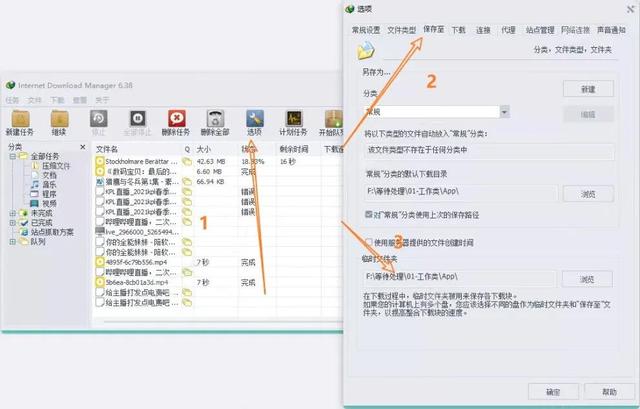Image resolution: width=640 pixels, height=409 pixels.
Task: Click the 42.63 MB size cell
Action: pos(211,161)
